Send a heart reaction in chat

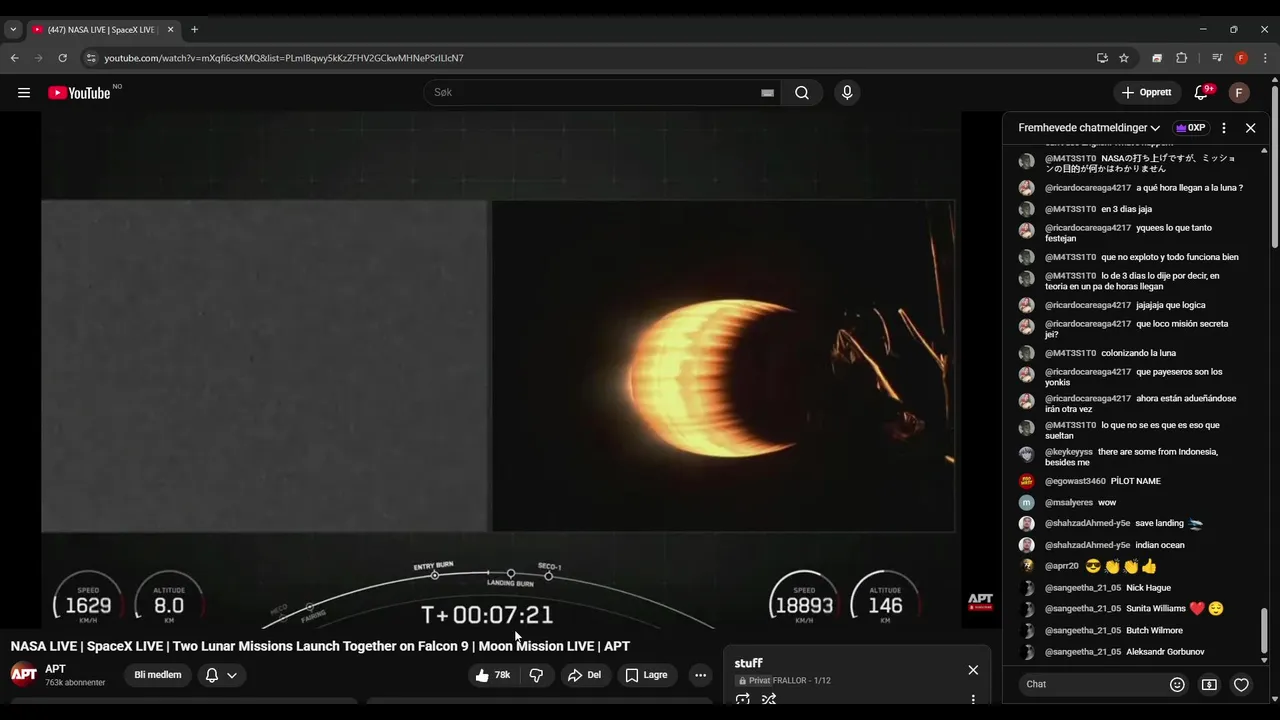1241,684
